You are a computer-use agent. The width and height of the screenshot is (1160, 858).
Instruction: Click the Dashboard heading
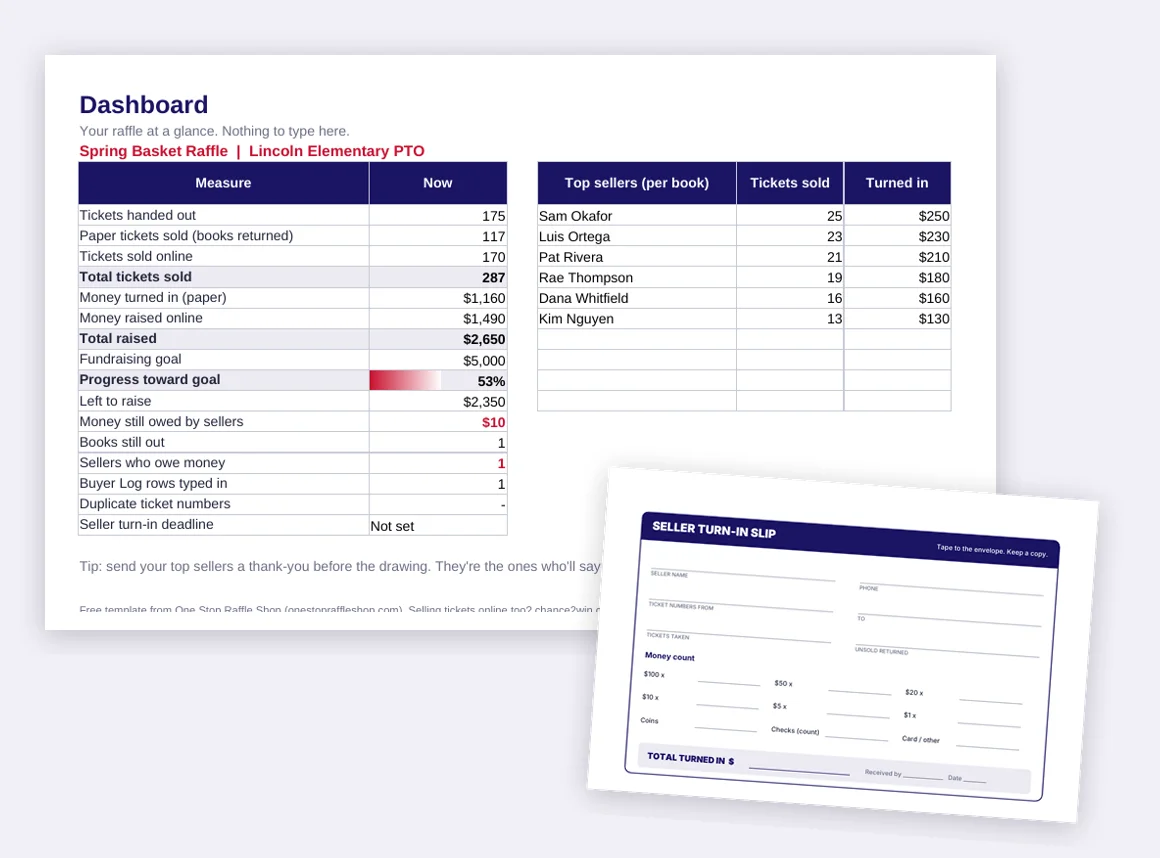pos(144,104)
